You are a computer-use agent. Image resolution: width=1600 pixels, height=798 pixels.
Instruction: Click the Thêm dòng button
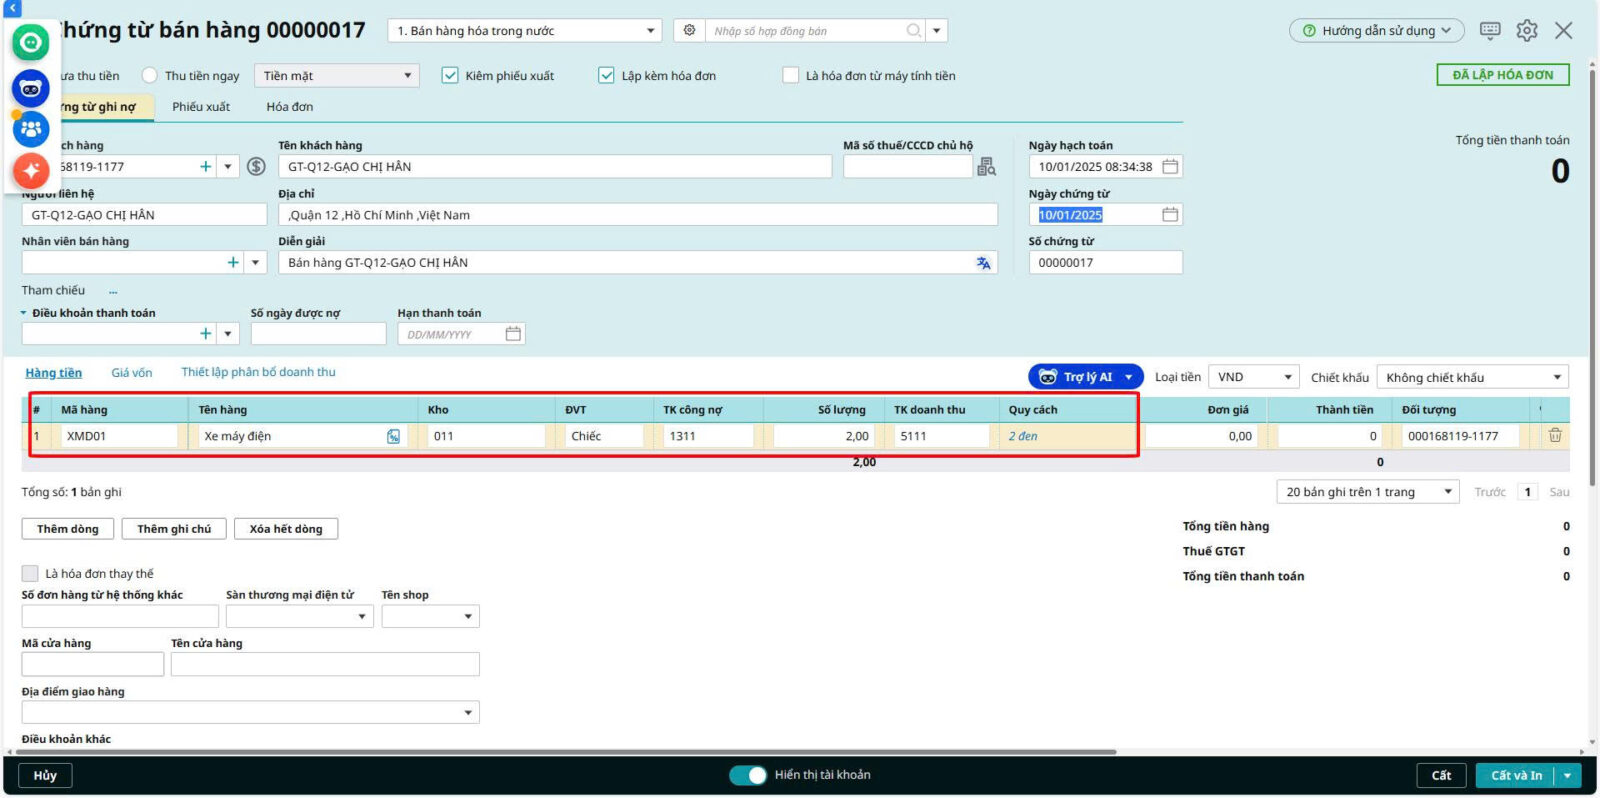click(68, 529)
